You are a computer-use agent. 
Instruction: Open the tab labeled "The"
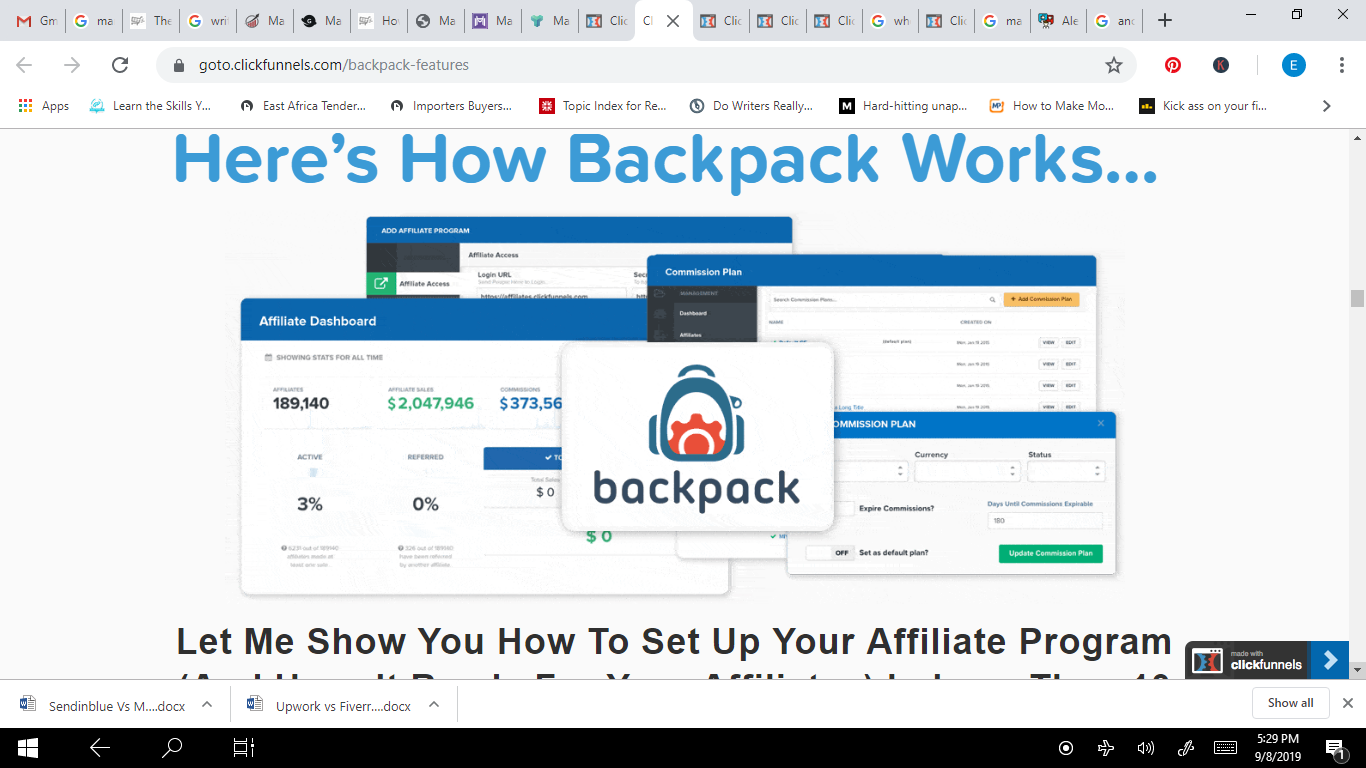152,21
